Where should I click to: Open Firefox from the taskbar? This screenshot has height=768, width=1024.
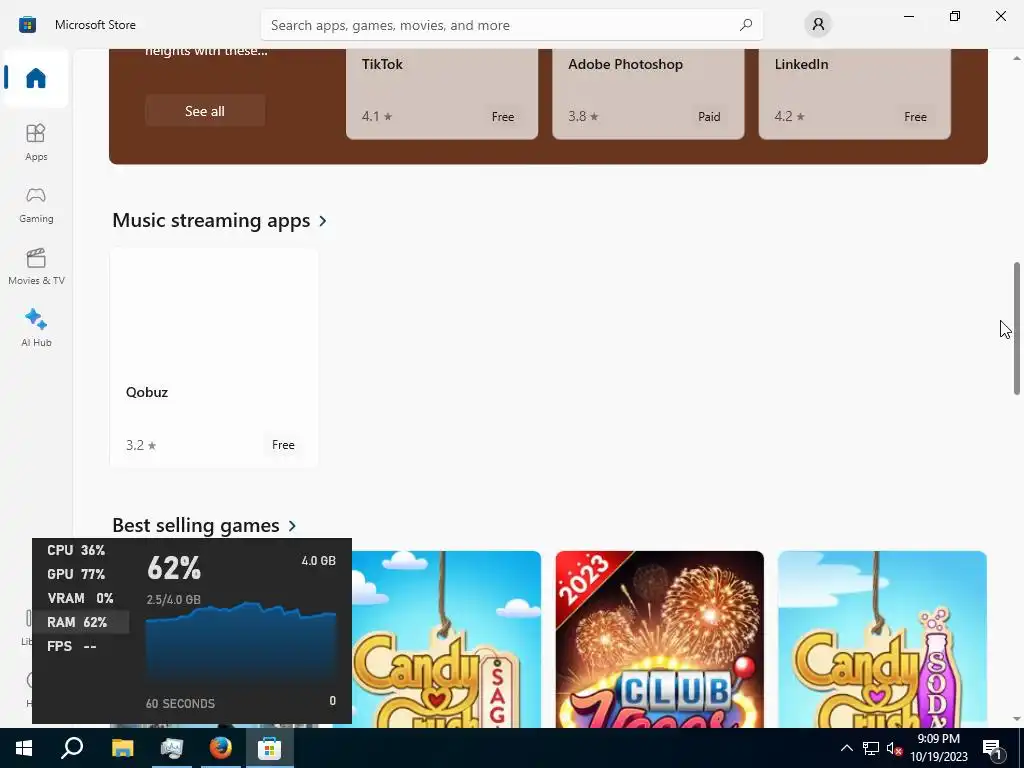coord(221,748)
